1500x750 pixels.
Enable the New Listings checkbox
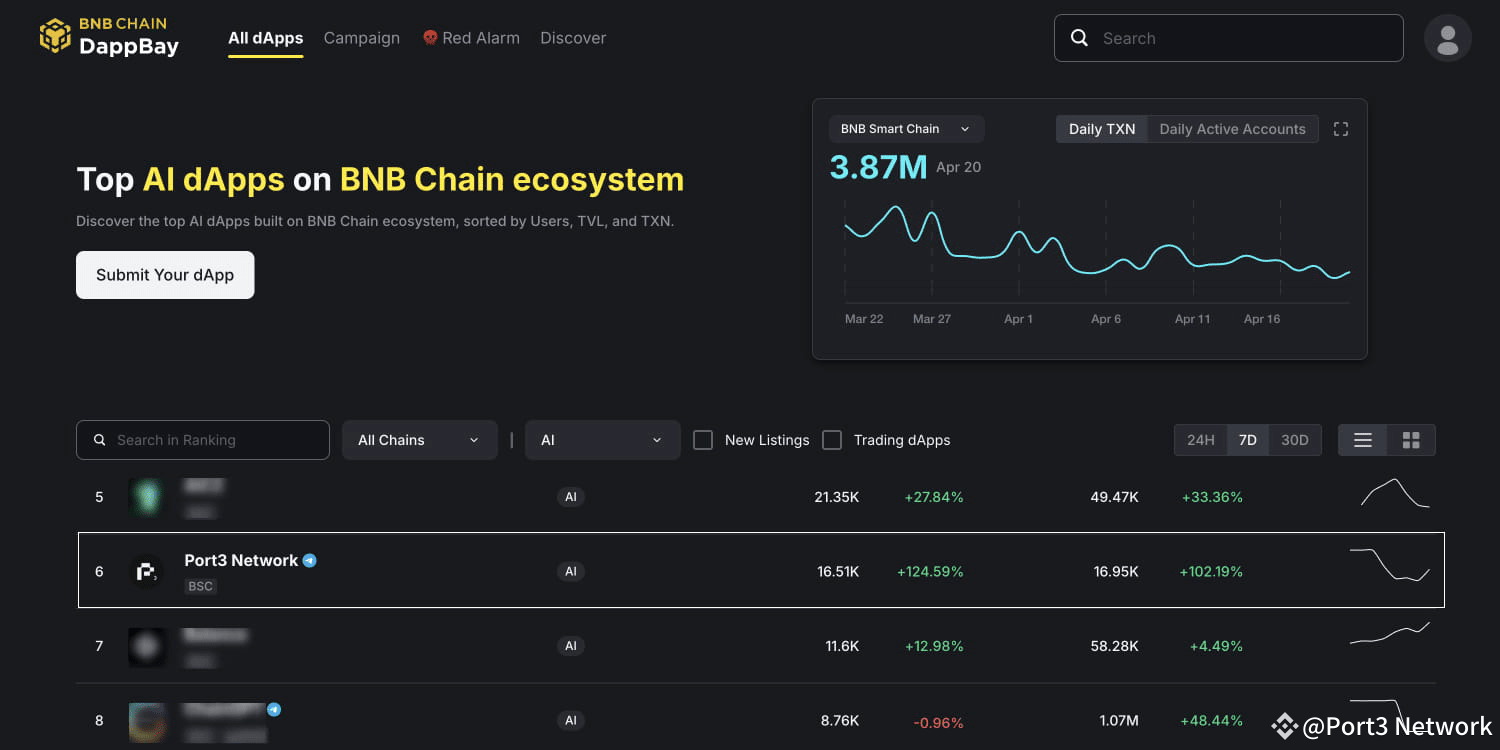coord(703,440)
